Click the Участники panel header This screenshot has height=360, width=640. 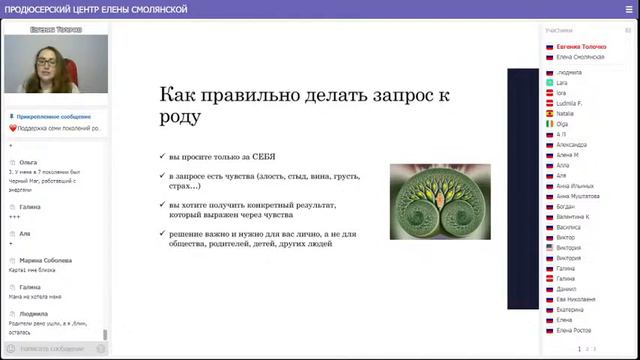point(559,30)
